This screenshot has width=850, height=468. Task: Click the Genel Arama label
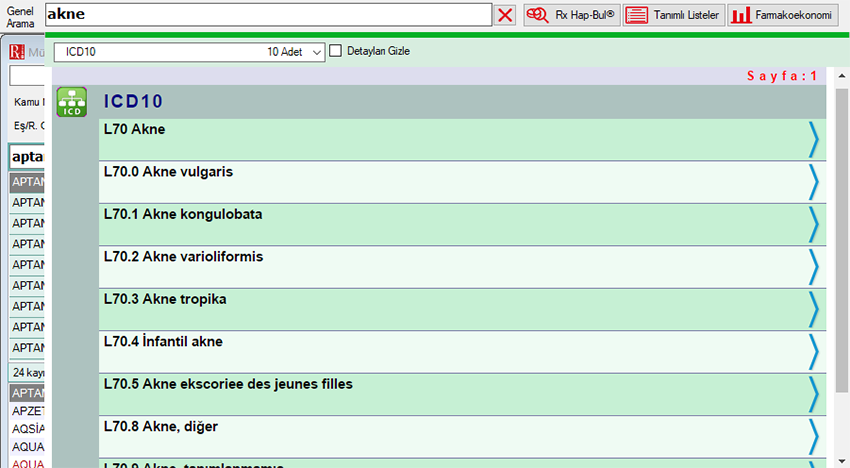20,15
